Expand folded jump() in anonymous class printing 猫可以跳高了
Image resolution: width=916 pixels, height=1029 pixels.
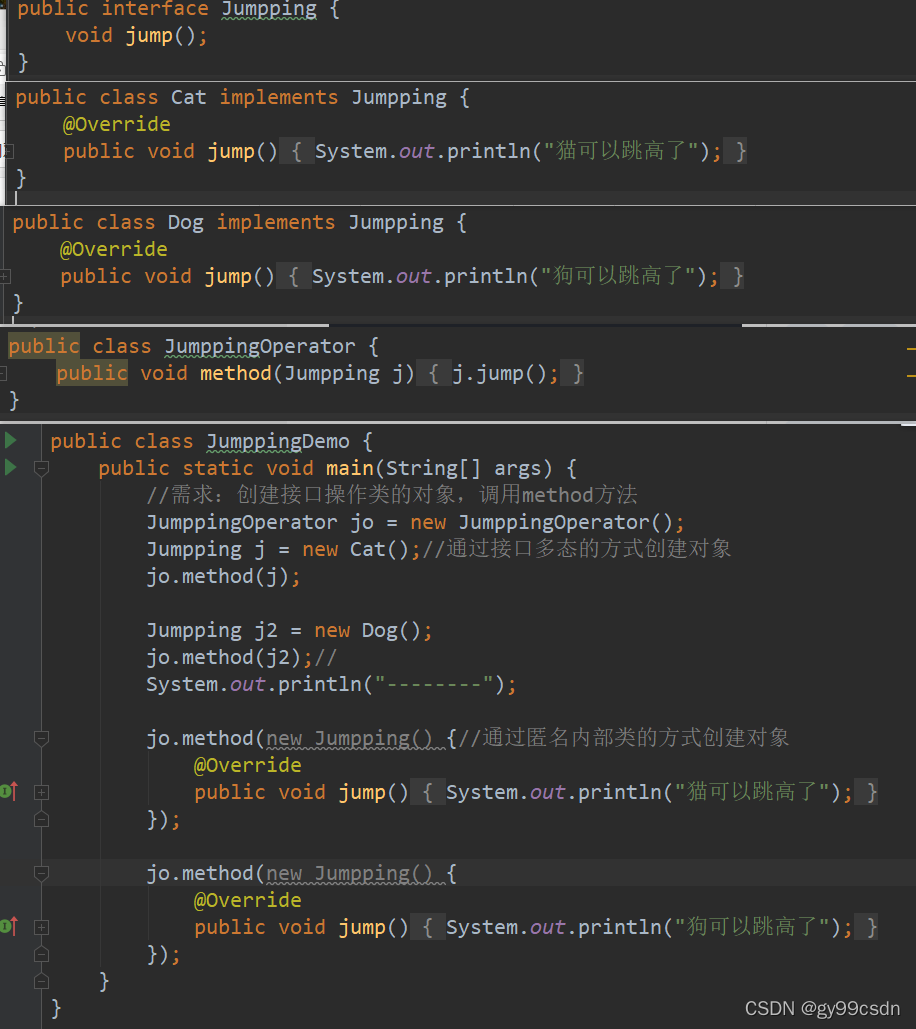[x=41, y=793]
